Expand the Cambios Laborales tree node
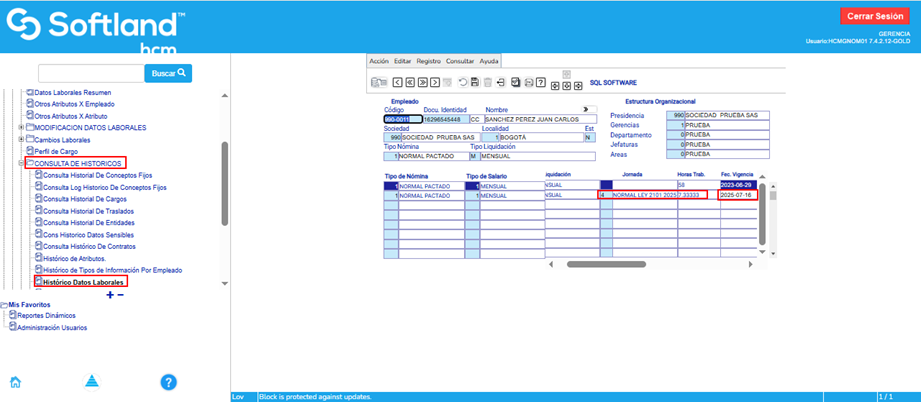Image resolution: width=921 pixels, height=402 pixels. [x=21, y=139]
